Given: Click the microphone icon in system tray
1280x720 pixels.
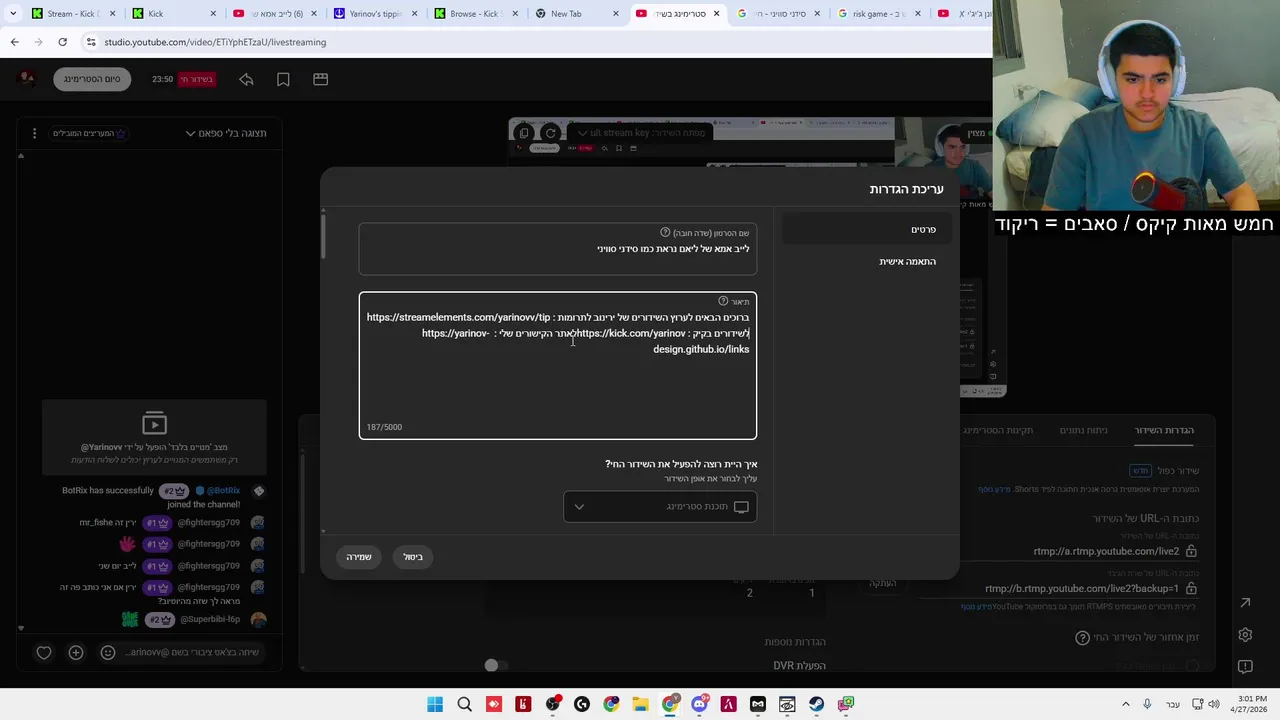Looking at the screenshot, I should coord(1147,704).
